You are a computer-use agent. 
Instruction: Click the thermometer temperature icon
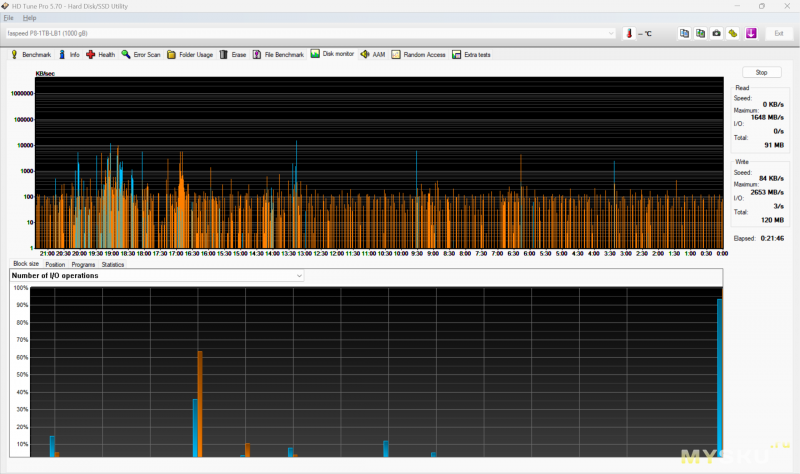click(630, 33)
